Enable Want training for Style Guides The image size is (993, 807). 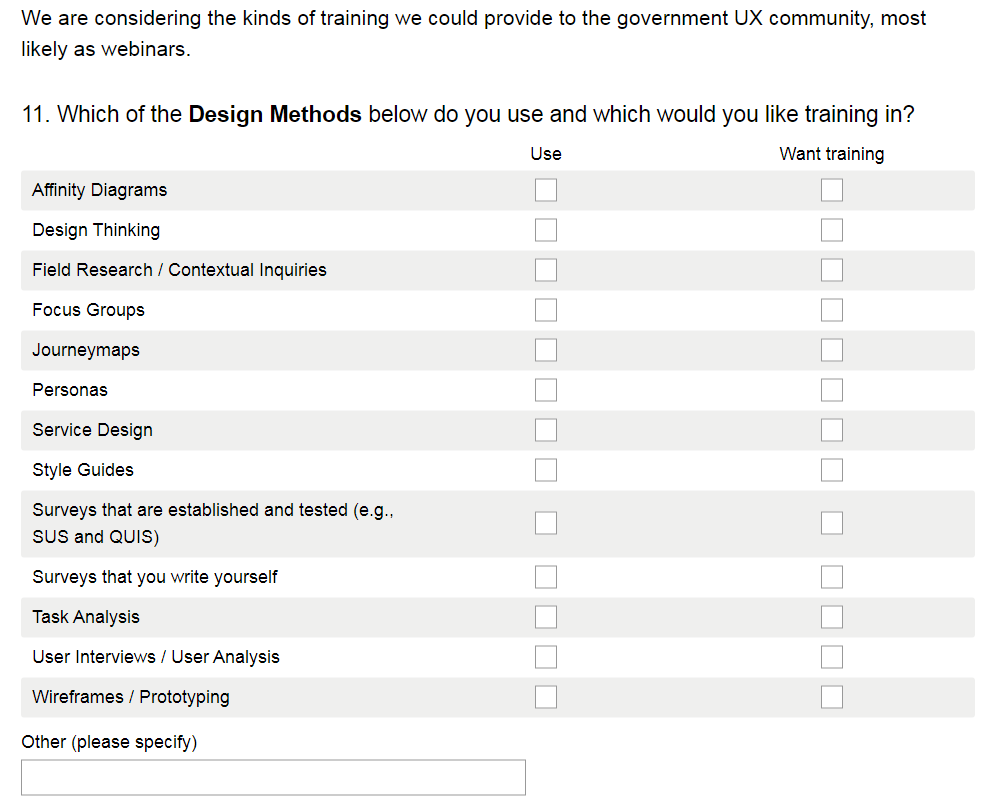point(831,470)
